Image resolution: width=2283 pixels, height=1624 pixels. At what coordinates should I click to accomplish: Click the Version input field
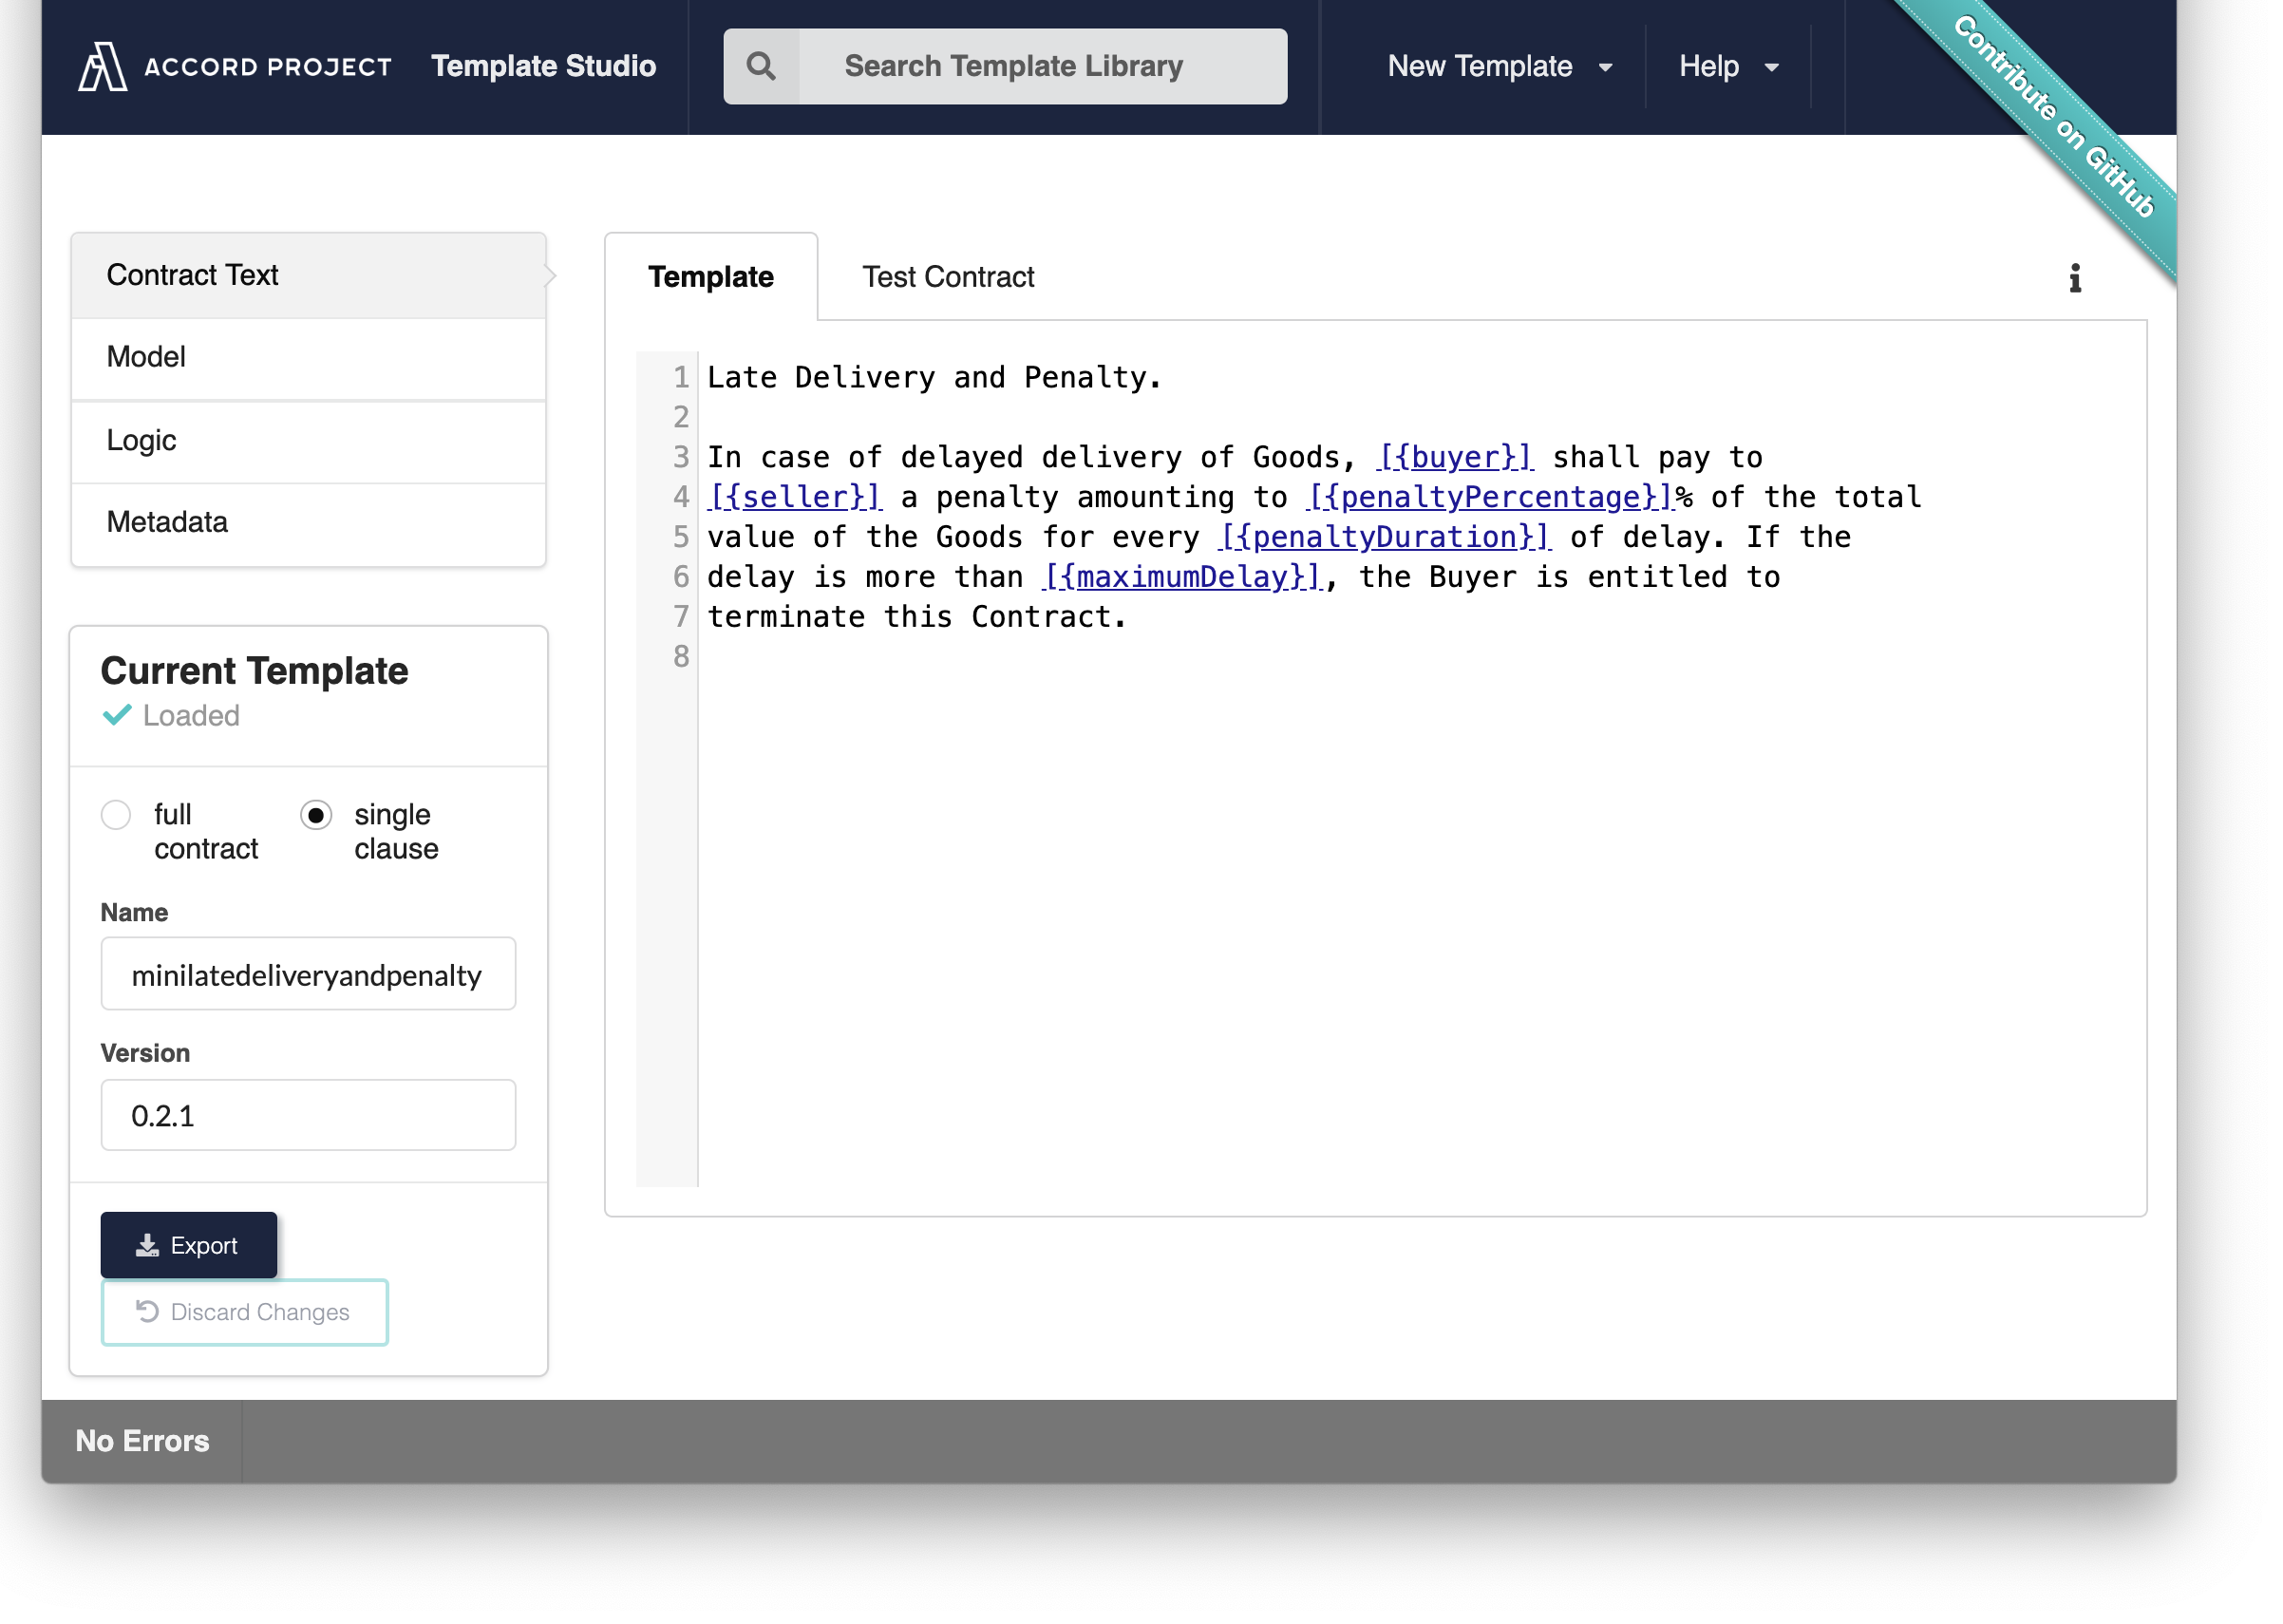[x=308, y=1115]
